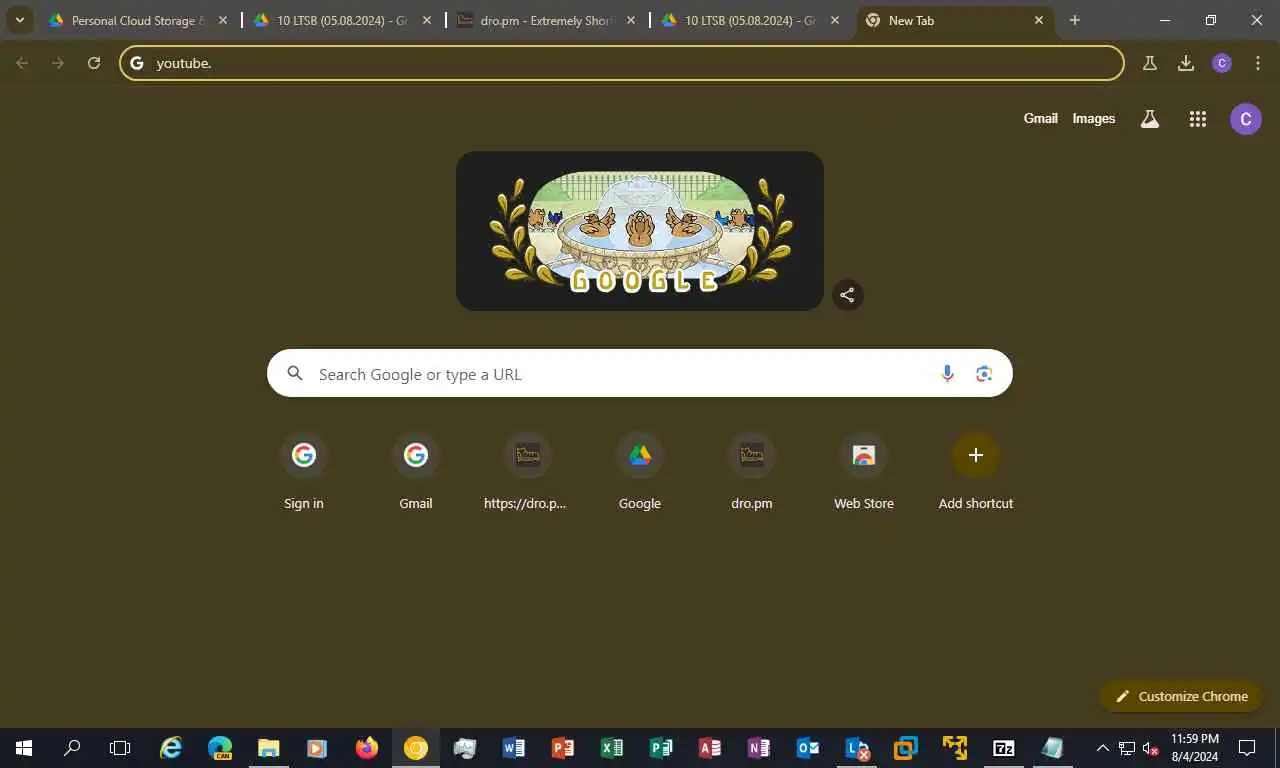The width and height of the screenshot is (1280, 768).
Task: Open 7-Zip from the taskbar
Action: 1004,747
